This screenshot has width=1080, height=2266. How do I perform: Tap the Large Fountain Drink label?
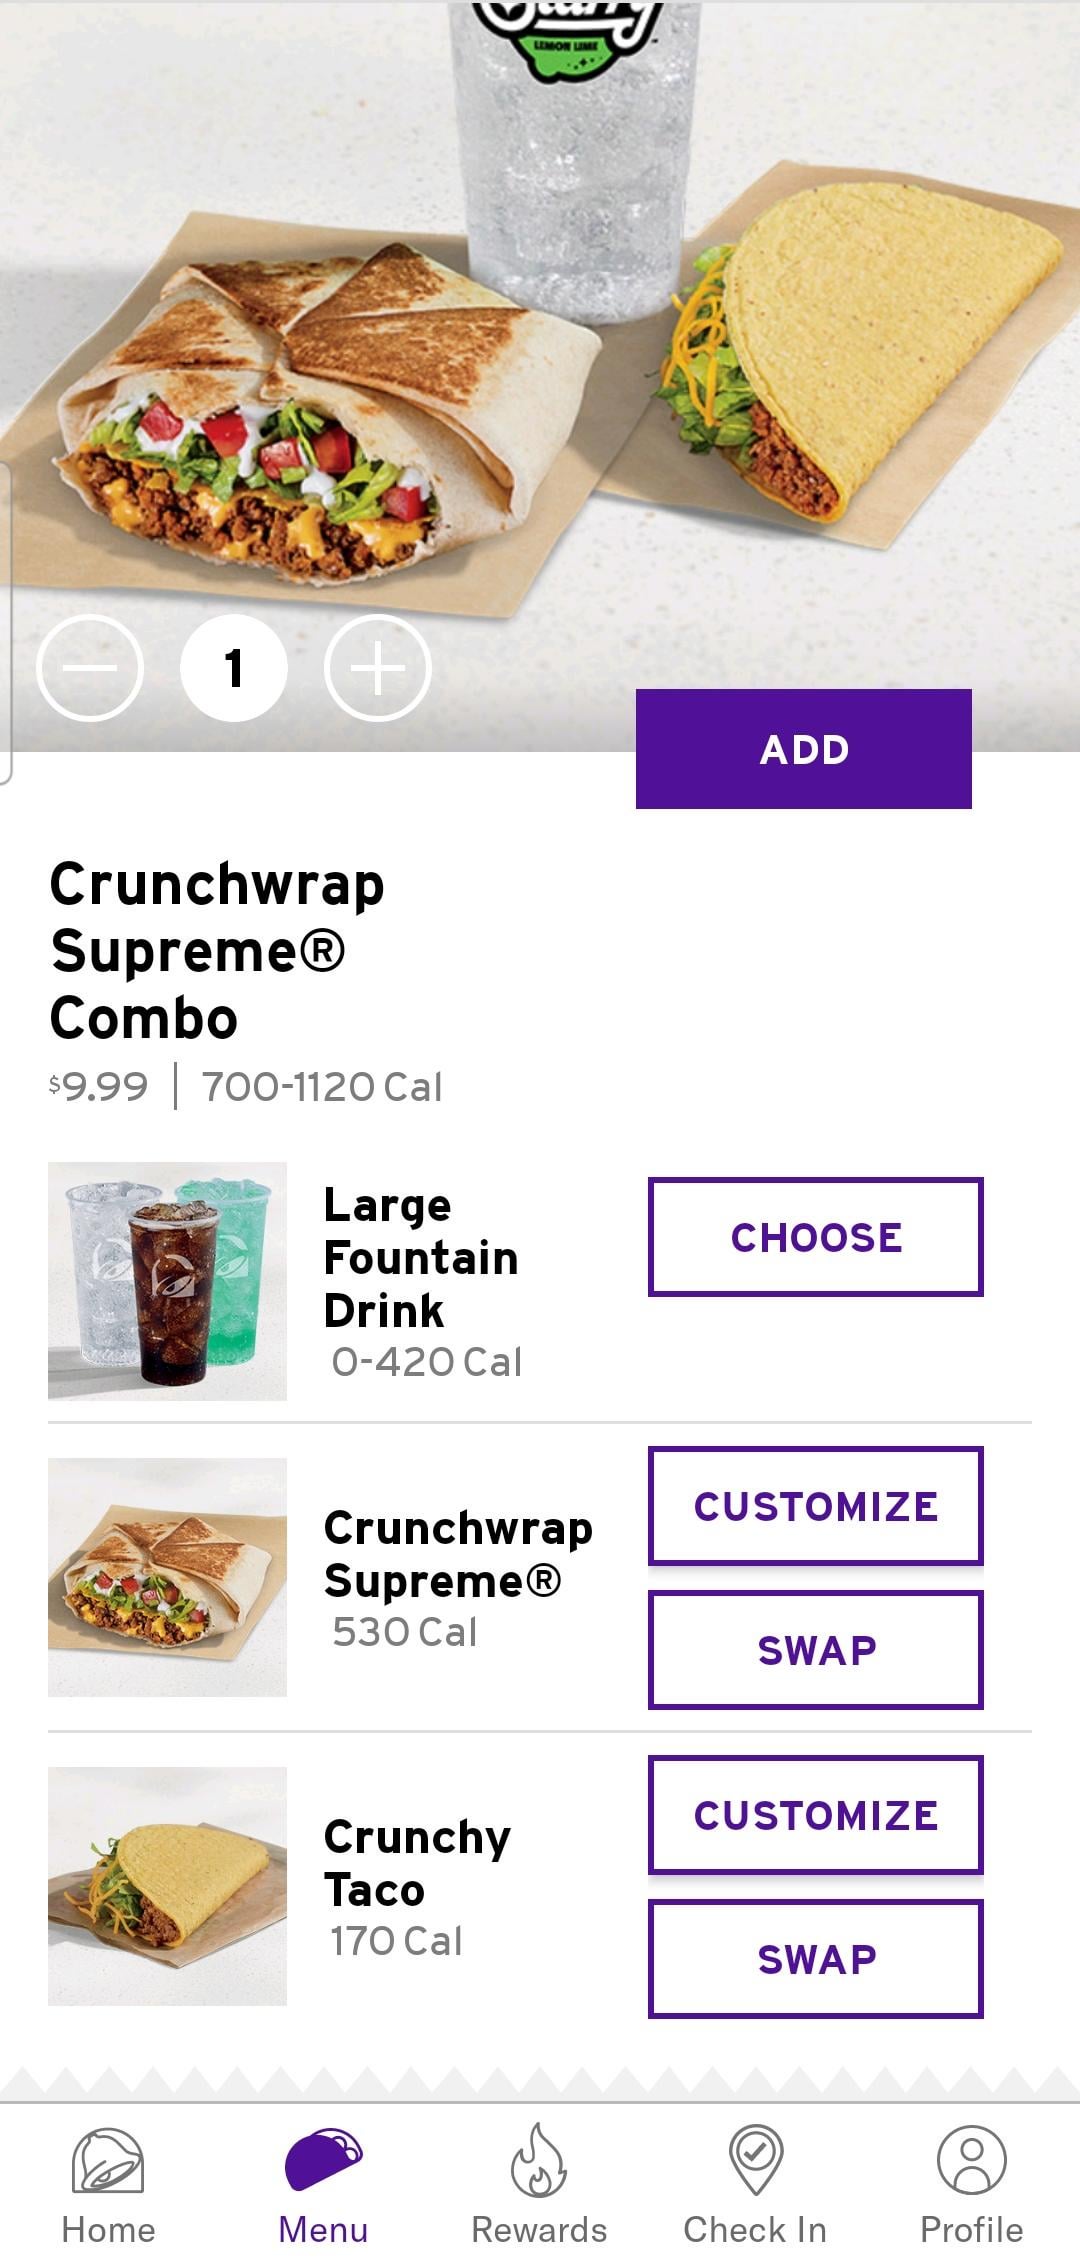421,1258
